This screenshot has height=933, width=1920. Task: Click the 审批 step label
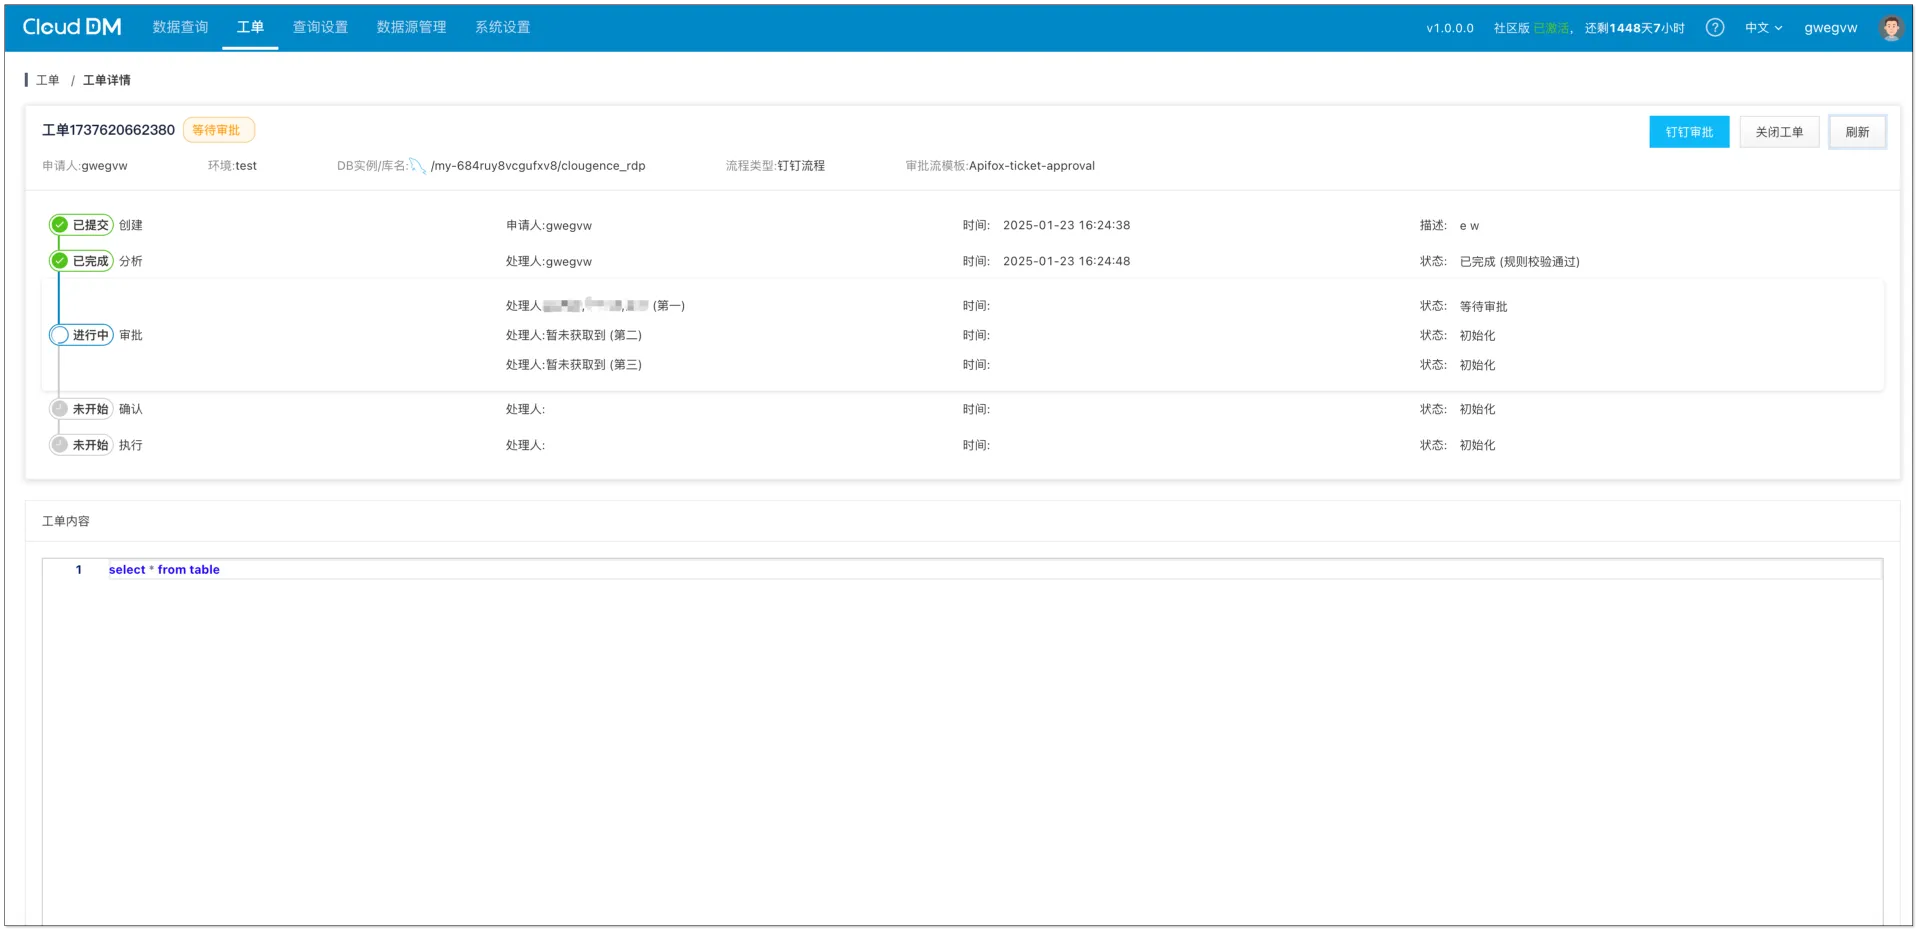point(131,335)
